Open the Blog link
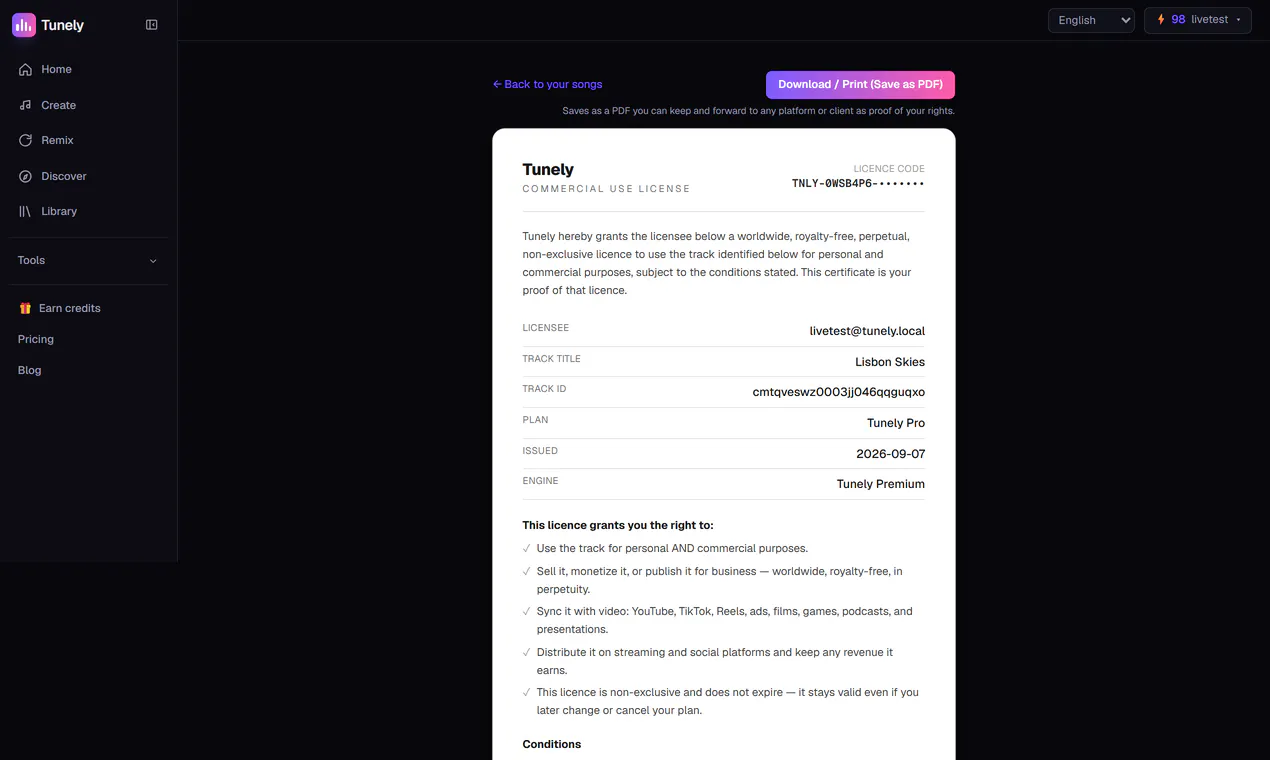 tap(30, 370)
